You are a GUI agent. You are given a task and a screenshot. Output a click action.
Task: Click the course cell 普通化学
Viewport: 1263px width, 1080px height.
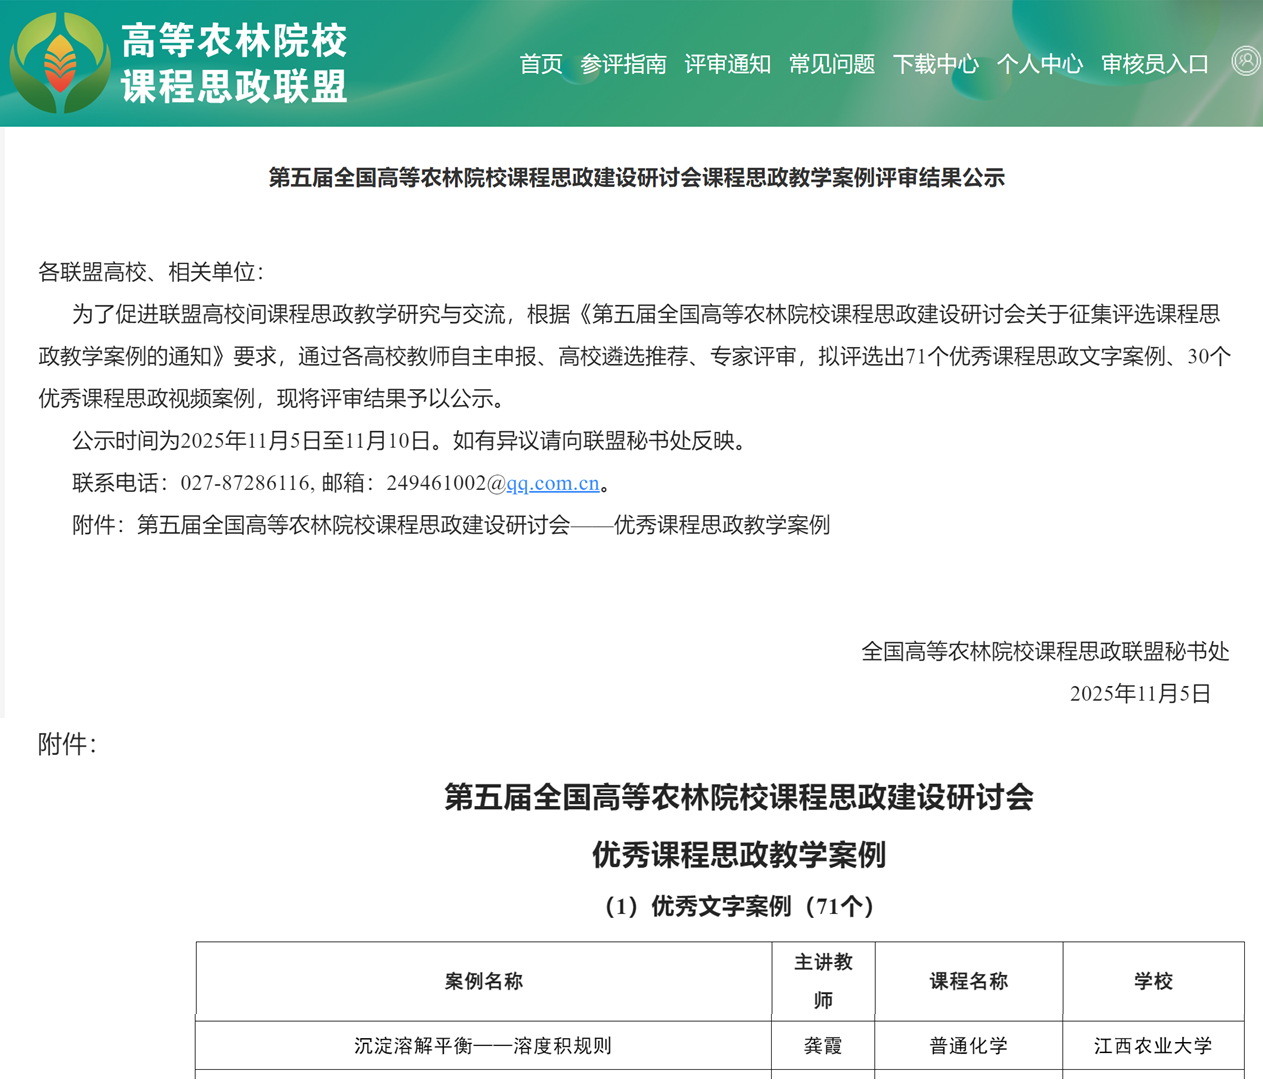pyautogui.click(x=968, y=1044)
